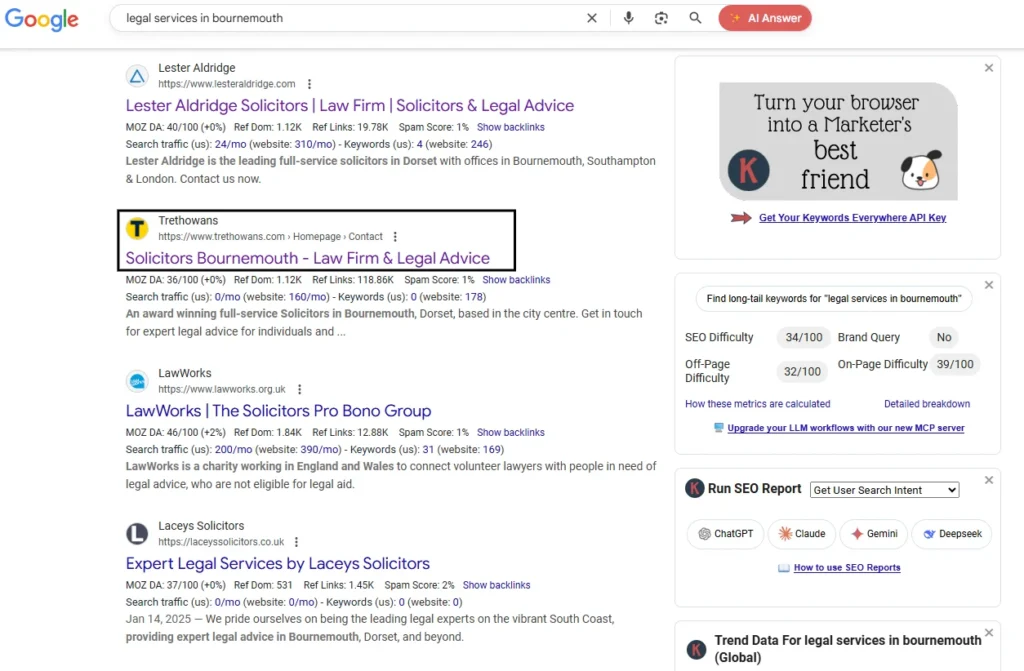Image resolution: width=1024 pixels, height=671 pixels.
Task: Click LawWorks website keywords 169 value
Action: point(492,450)
